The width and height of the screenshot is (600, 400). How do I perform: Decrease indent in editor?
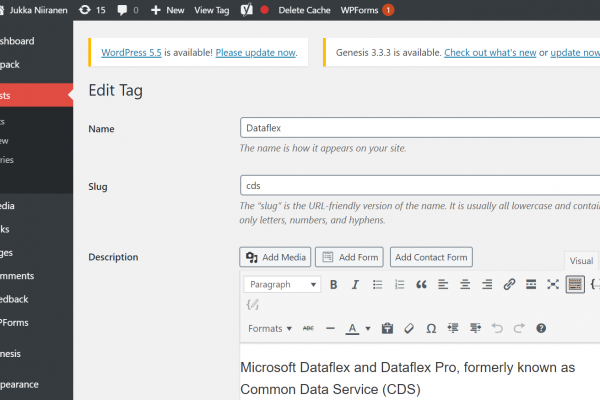[453, 328]
